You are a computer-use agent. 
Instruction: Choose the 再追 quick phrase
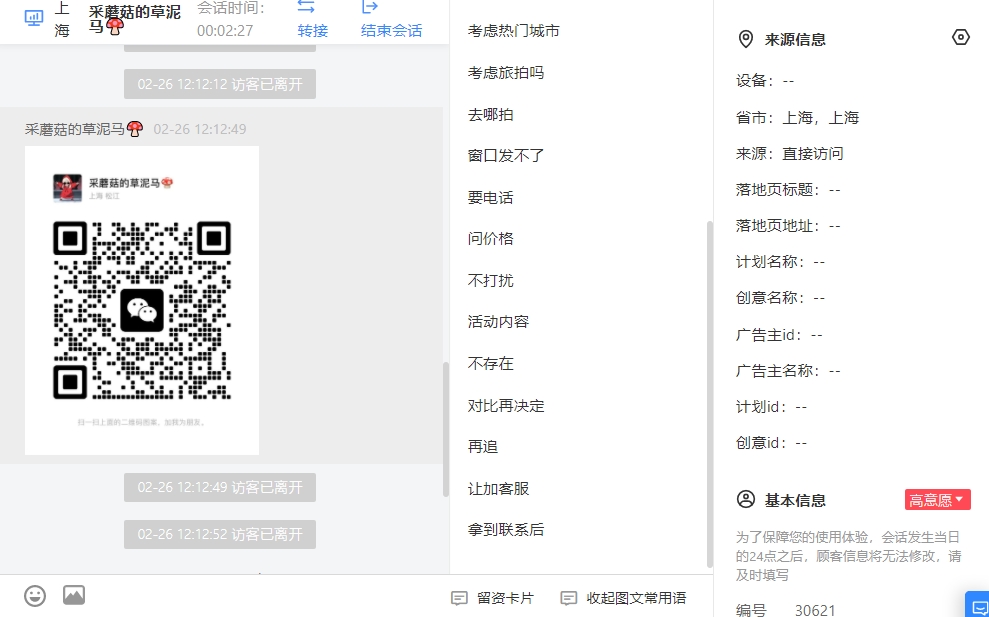tap(483, 447)
